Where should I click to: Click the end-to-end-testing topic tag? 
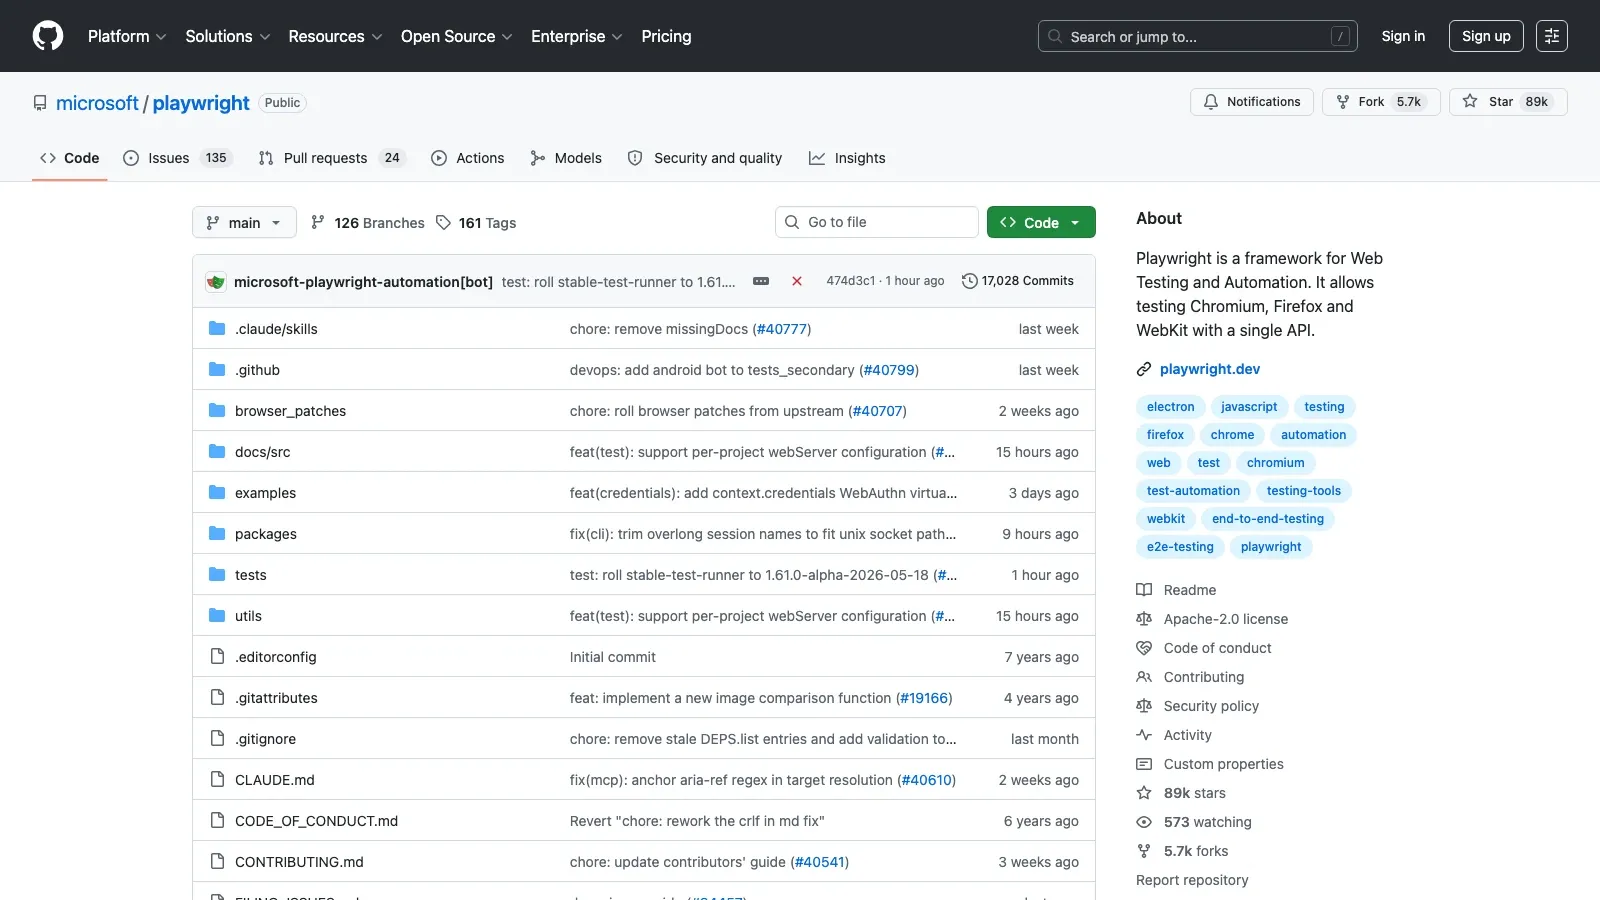(x=1267, y=519)
